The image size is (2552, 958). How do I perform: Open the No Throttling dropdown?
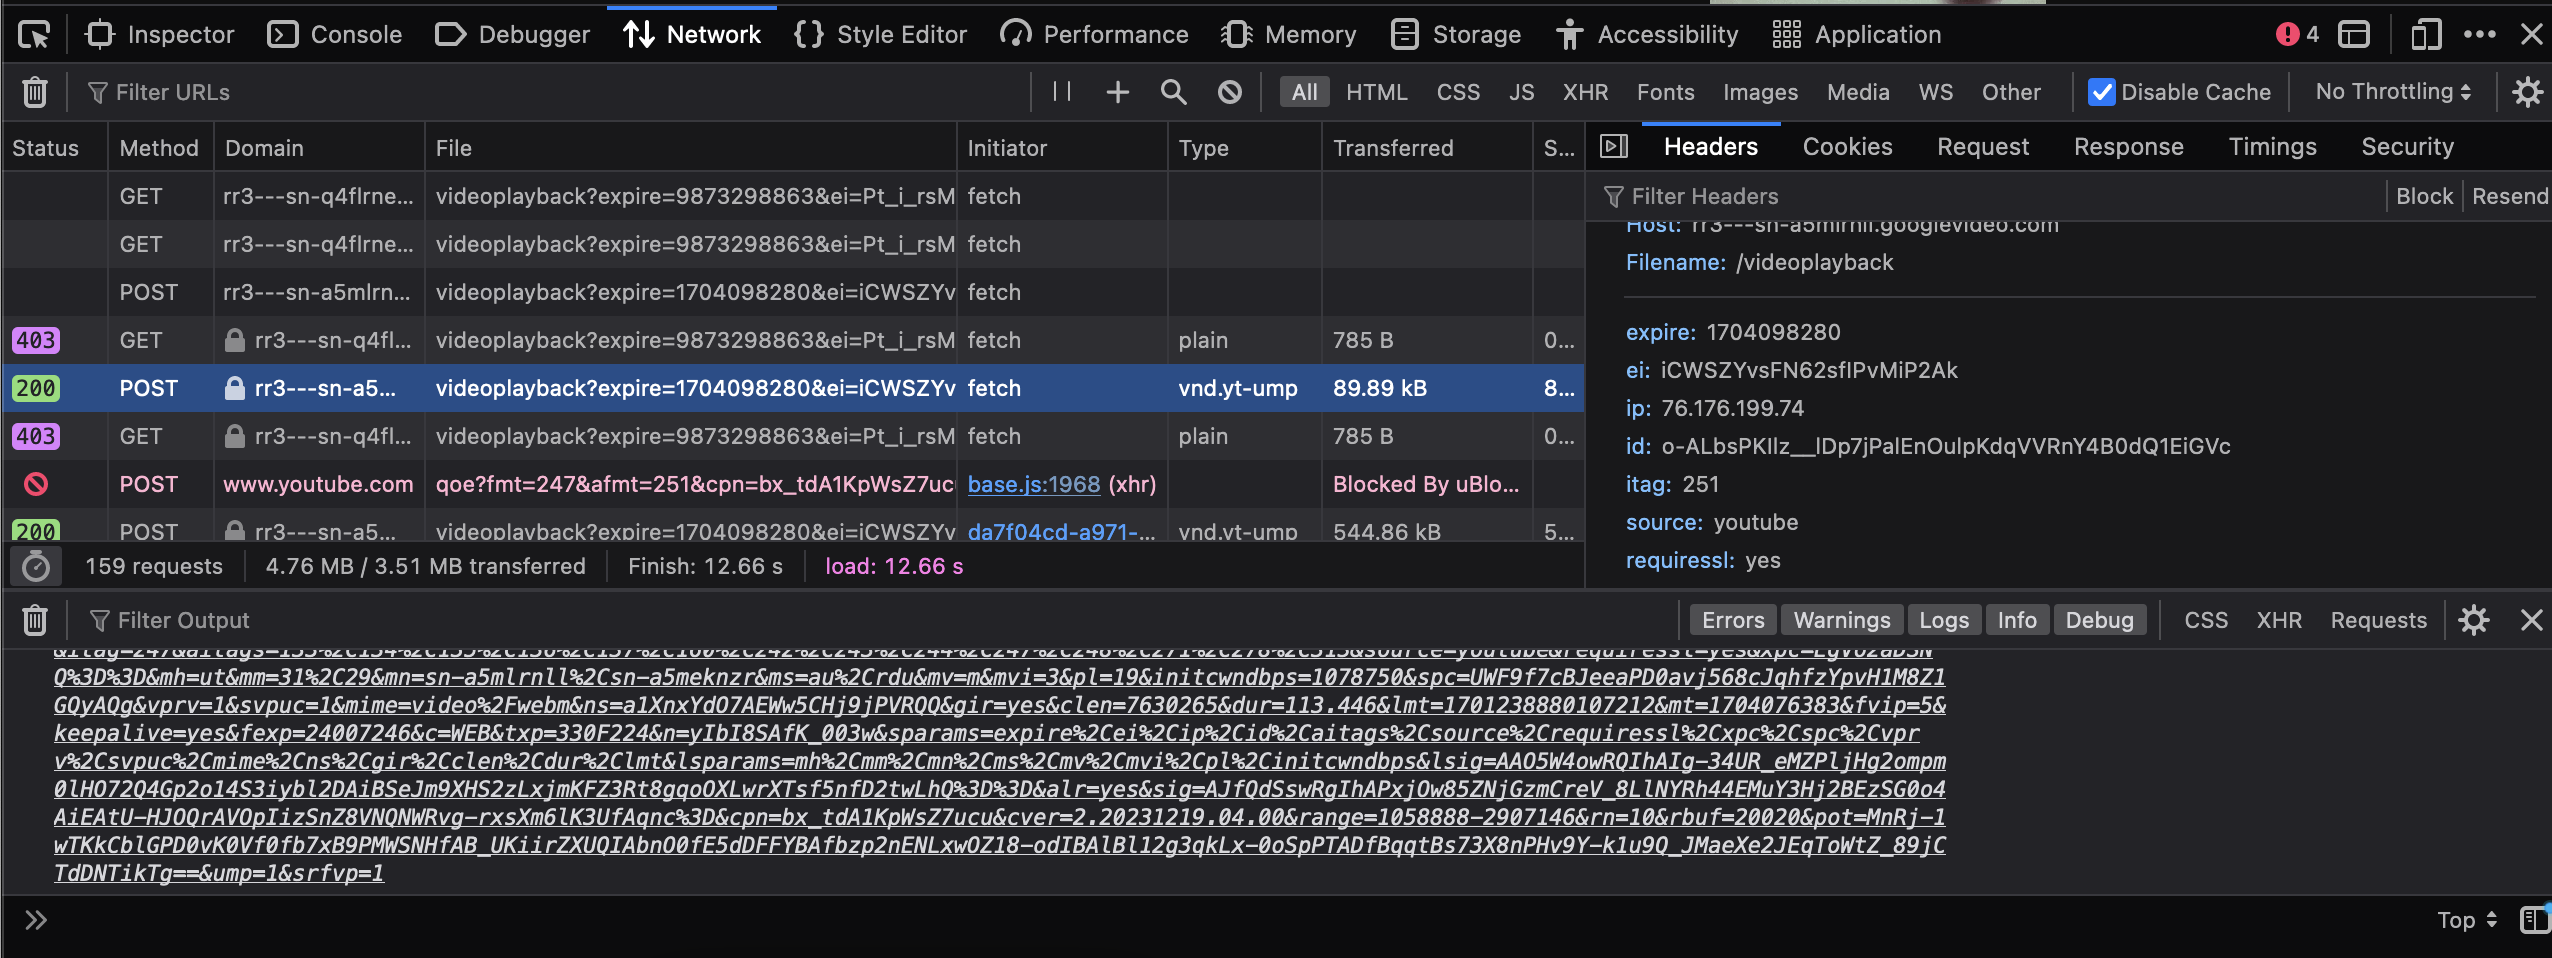(x=2392, y=92)
